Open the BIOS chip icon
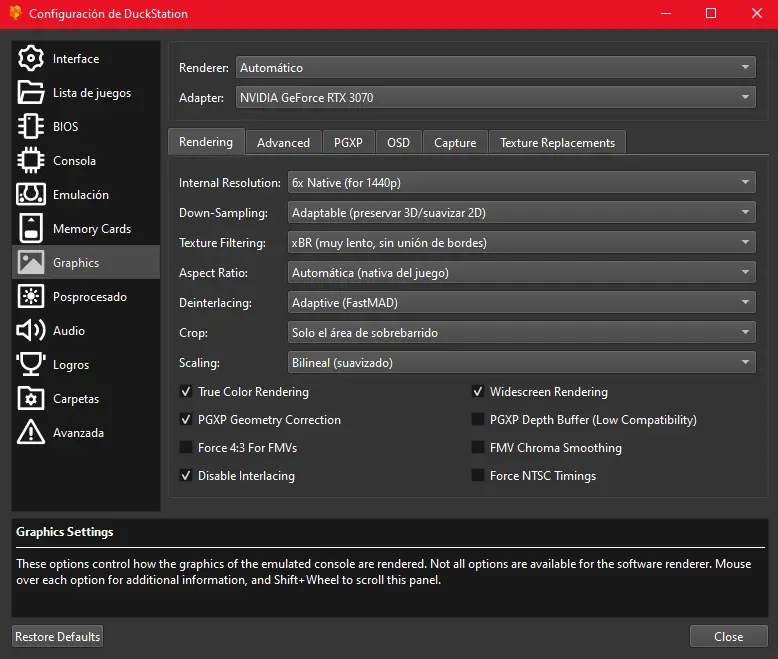 pos(31,127)
